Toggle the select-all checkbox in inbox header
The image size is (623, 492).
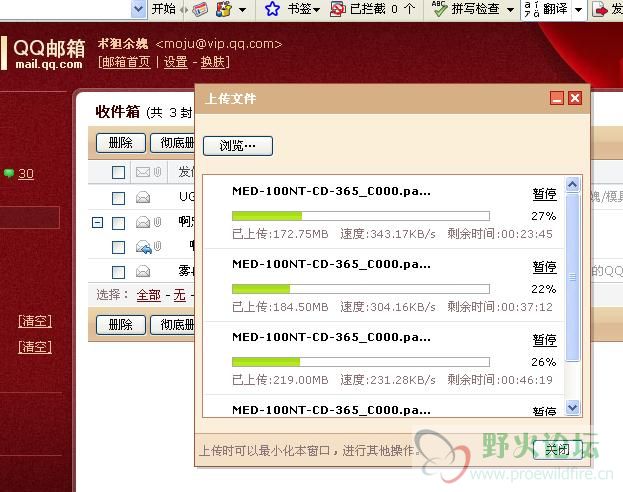pos(118,173)
